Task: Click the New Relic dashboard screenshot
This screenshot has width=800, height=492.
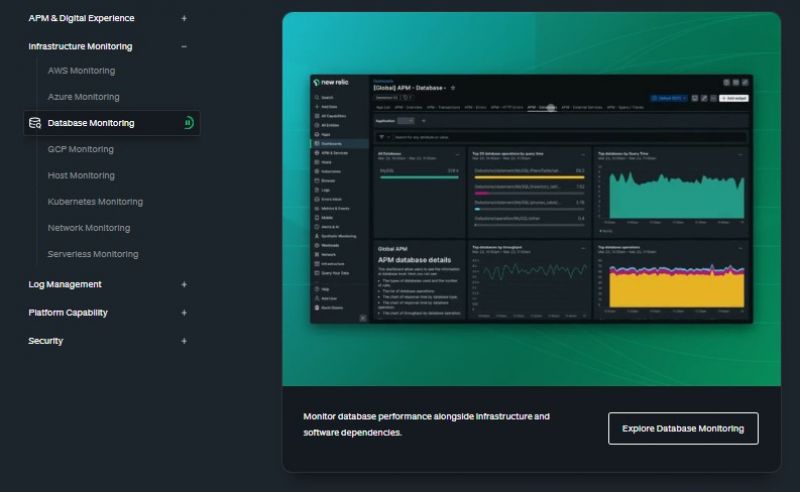Action: point(531,199)
